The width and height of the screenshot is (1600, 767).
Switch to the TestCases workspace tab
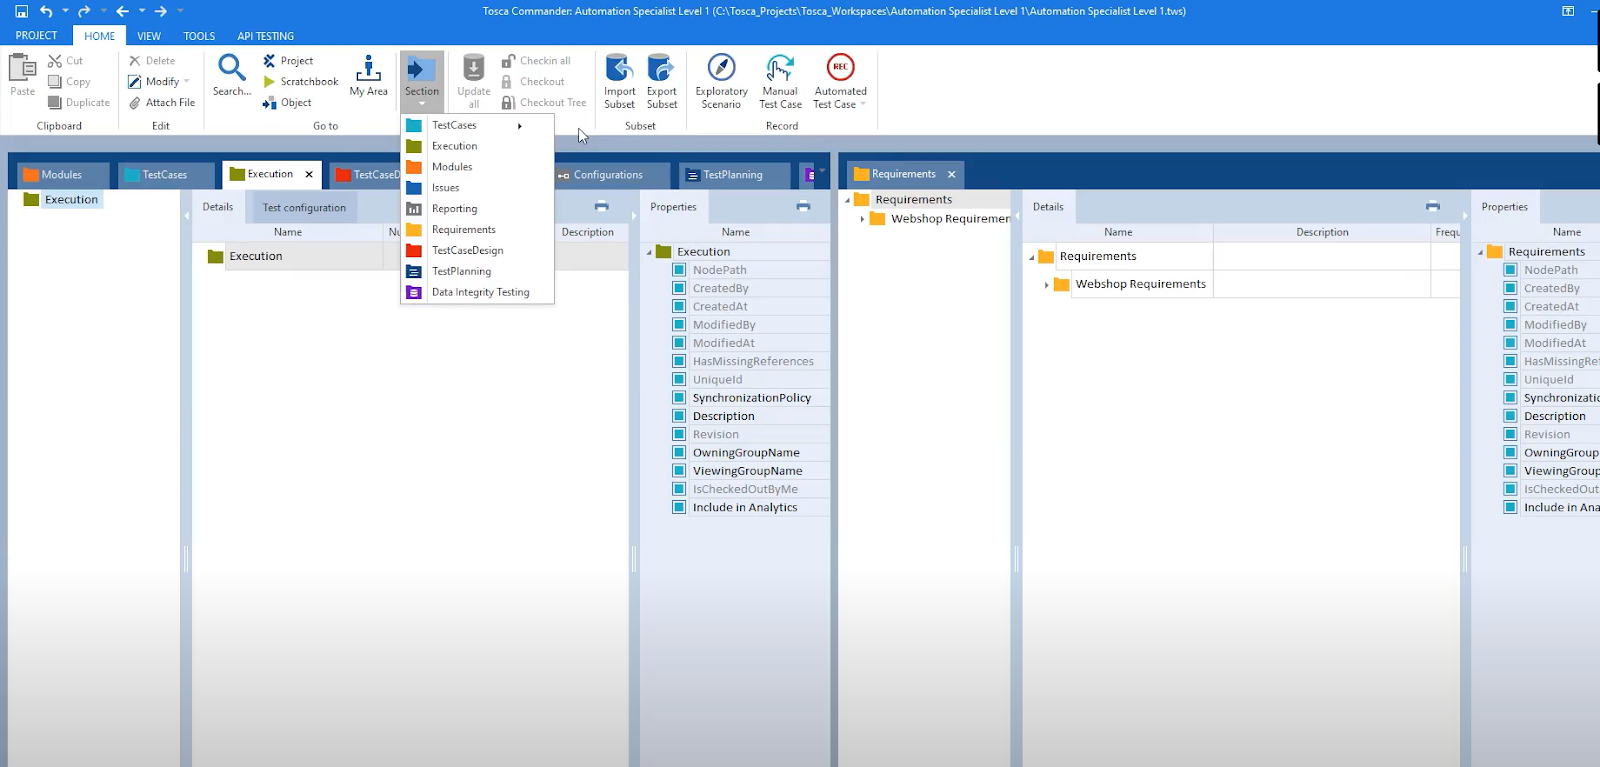pos(164,175)
